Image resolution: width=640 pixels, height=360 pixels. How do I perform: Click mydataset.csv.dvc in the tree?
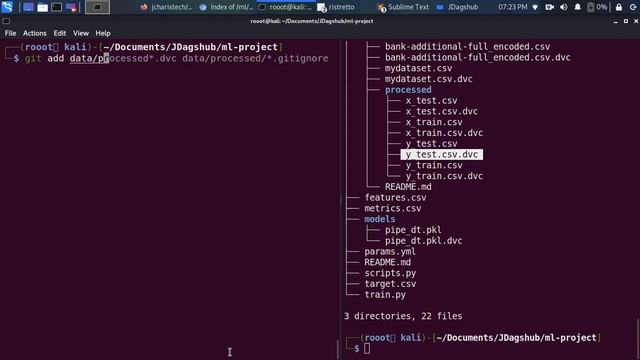[x=429, y=79]
